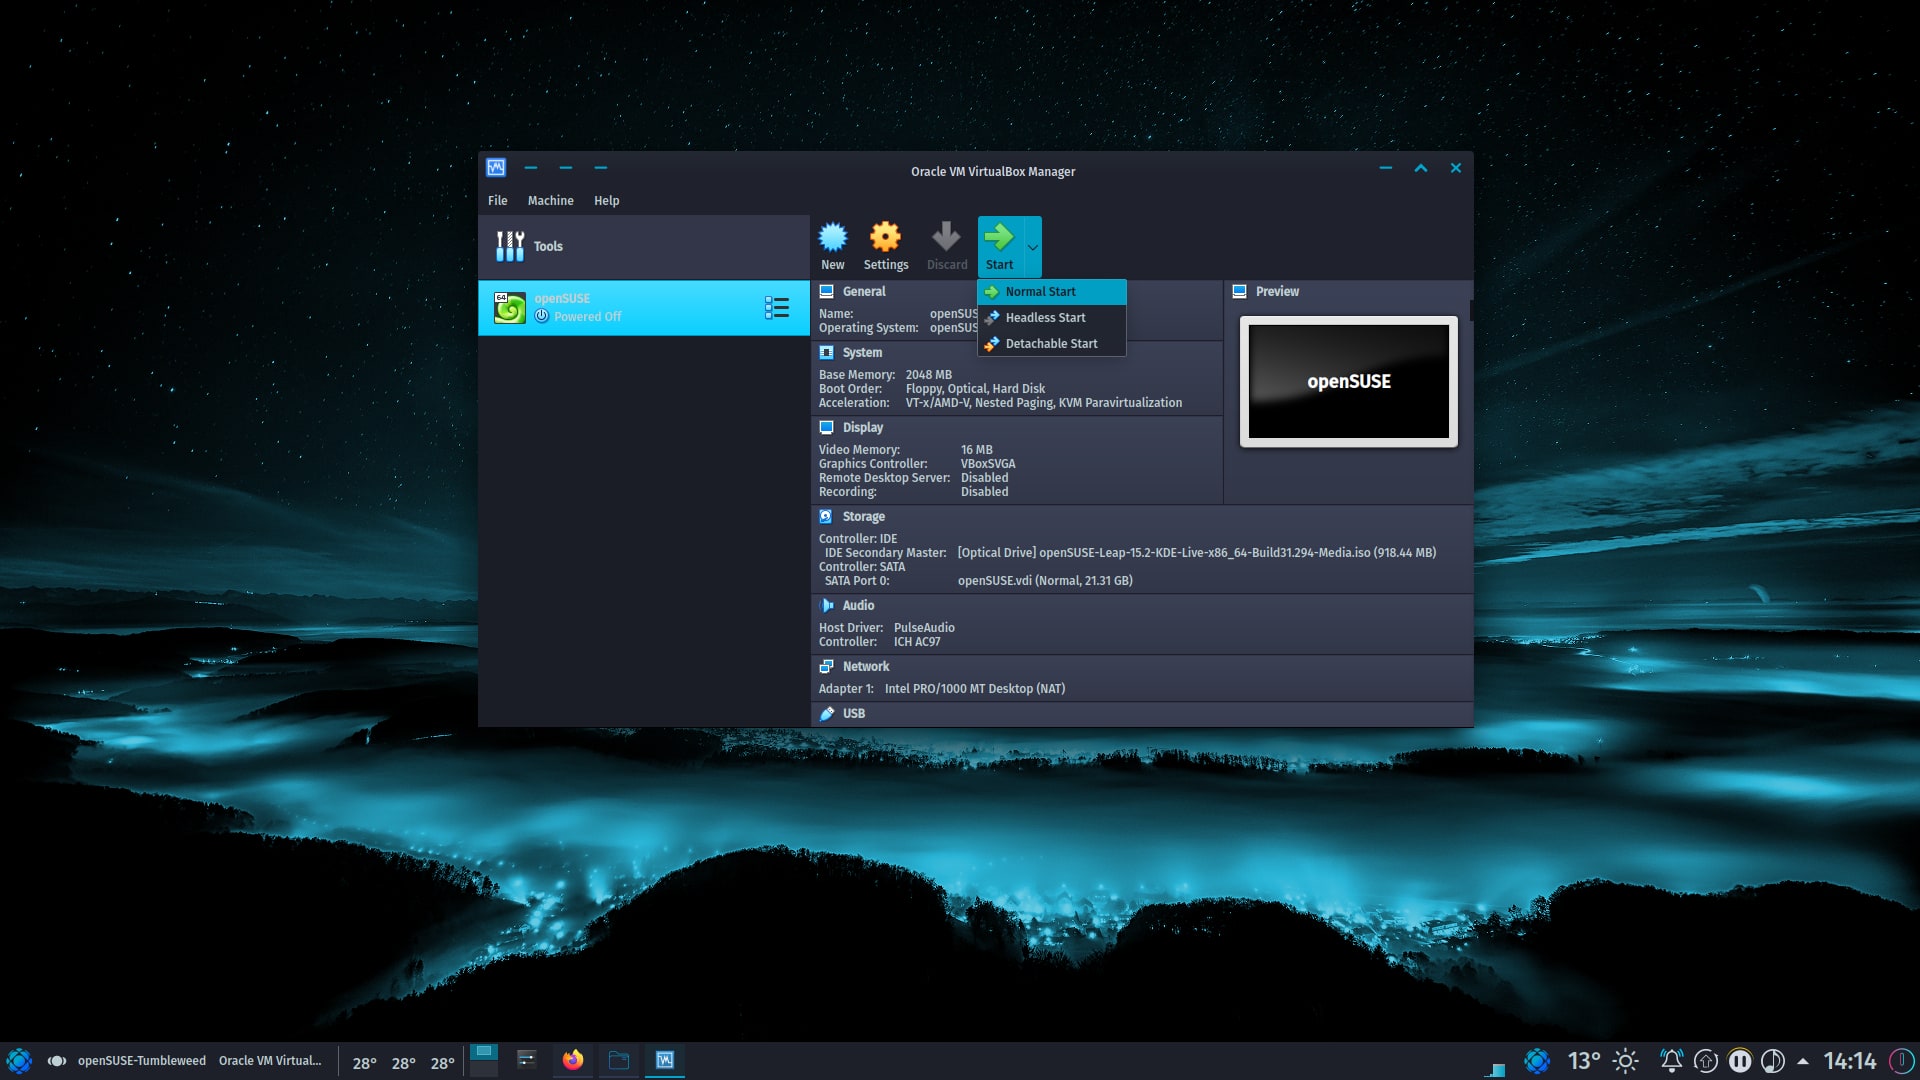Screen dimensions: 1920x1080
Task: Select the Tools item in sidebar
Action: (643, 246)
